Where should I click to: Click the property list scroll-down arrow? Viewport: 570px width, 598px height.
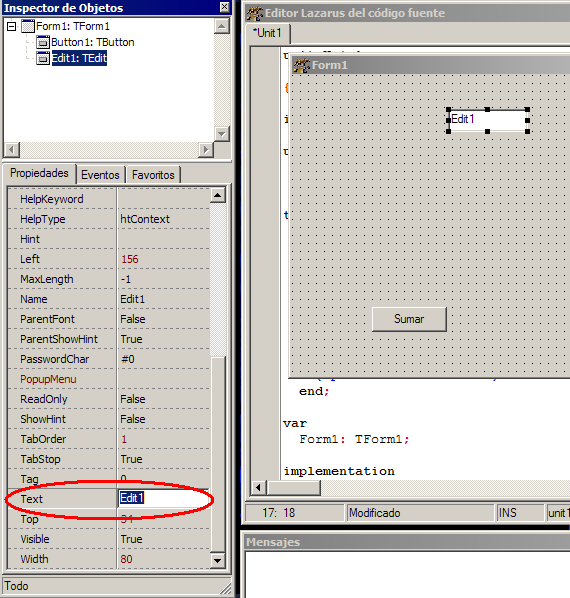(x=218, y=560)
